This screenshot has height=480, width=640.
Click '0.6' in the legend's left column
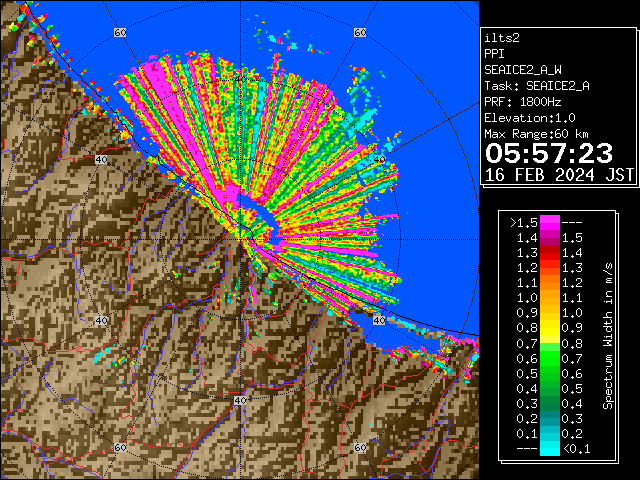coord(527,358)
